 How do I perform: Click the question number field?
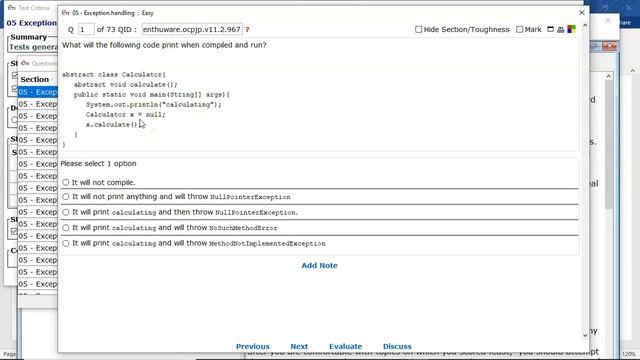86,29
